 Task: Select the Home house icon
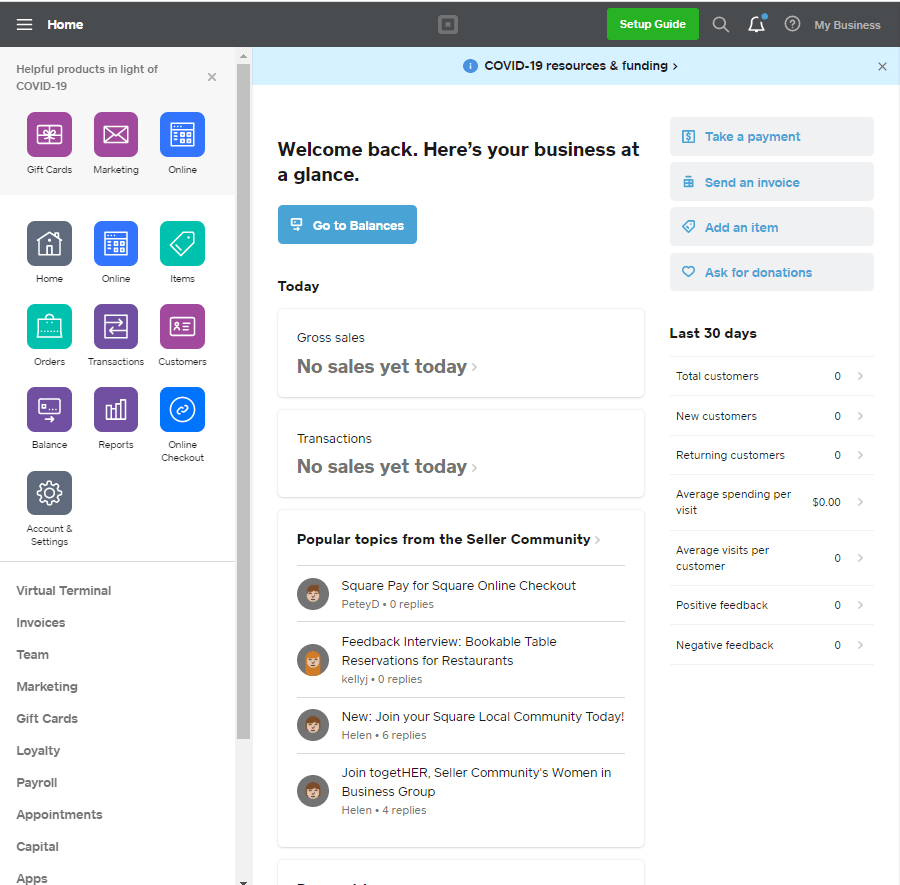[49, 243]
